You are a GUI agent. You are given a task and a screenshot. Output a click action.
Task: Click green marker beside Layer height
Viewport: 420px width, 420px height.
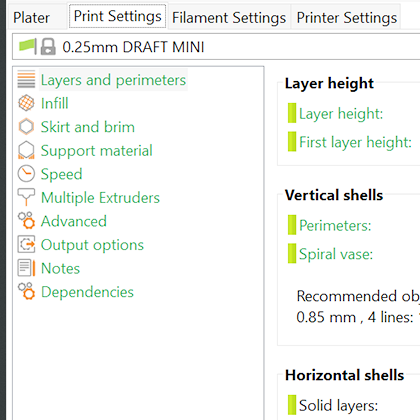click(x=292, y=113)
